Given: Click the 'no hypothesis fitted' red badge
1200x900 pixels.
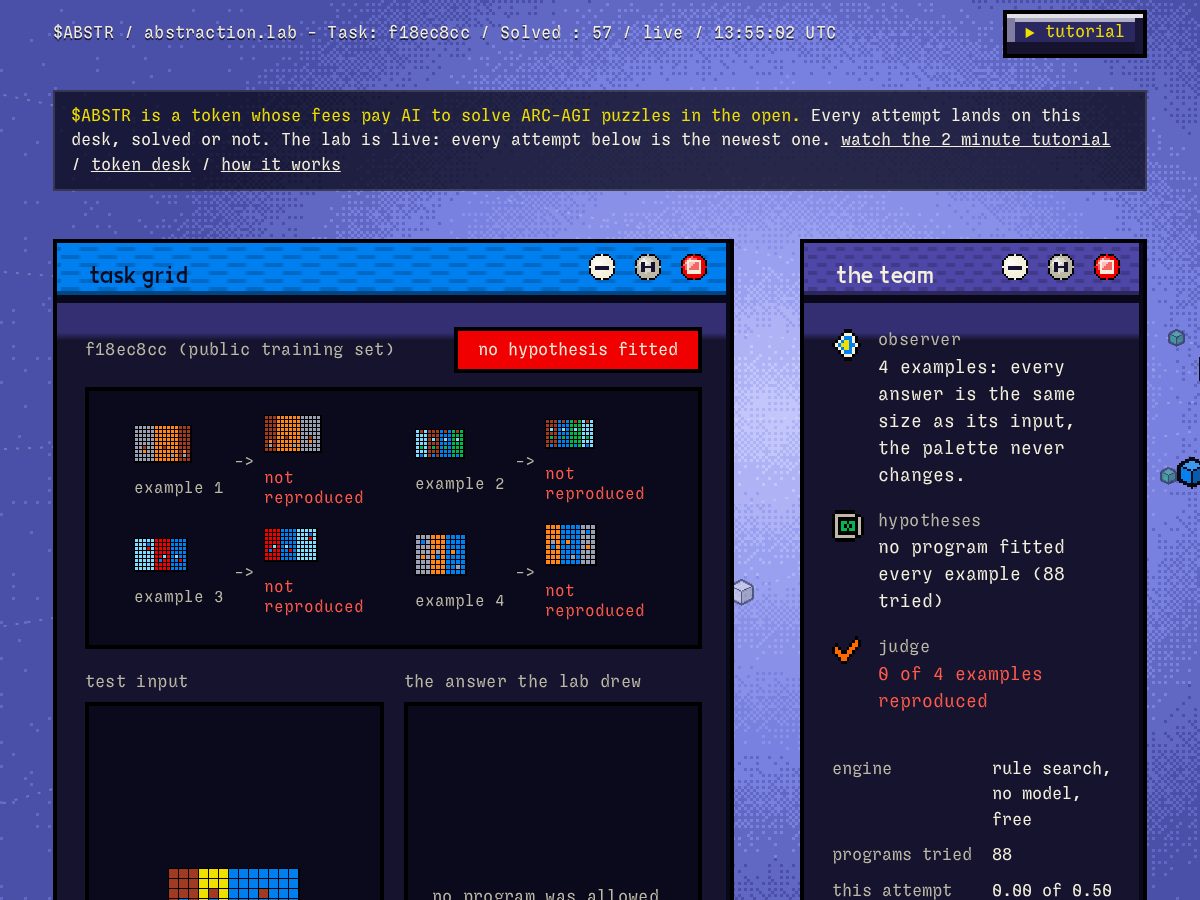Looking at the screenshot, I should (578, 350).
